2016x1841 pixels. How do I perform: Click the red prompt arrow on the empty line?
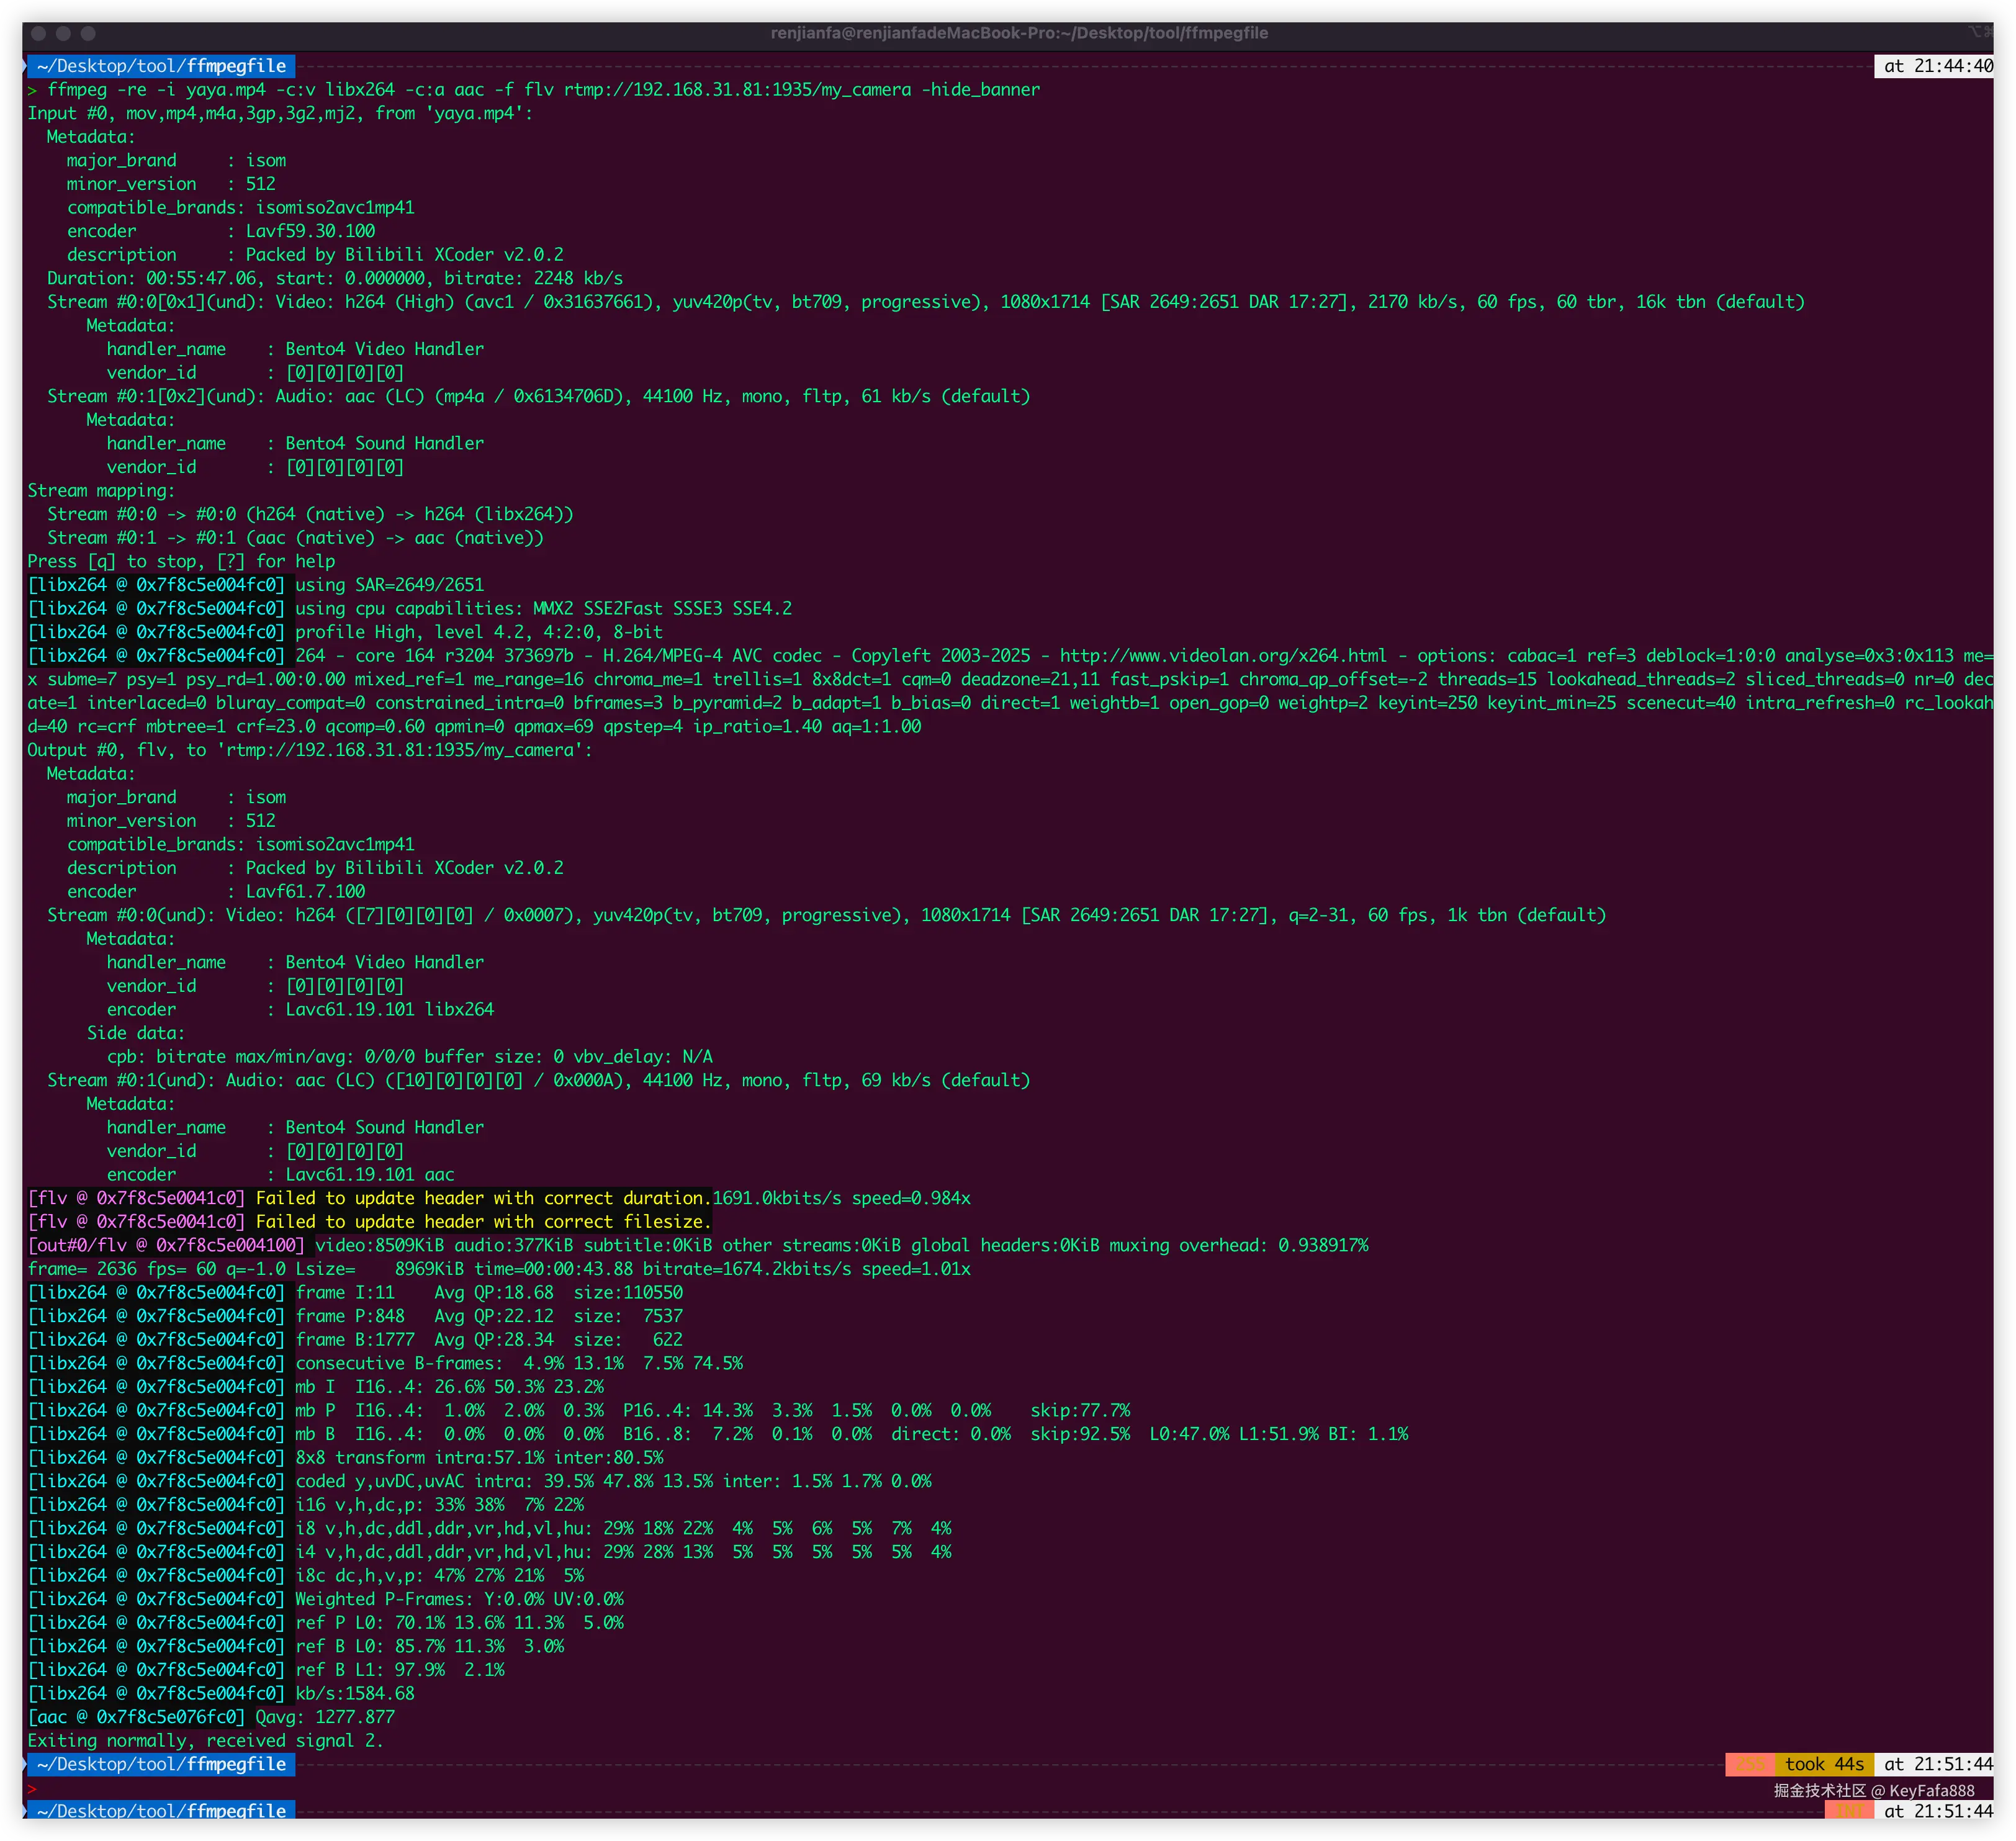(x=32, y=1789)
